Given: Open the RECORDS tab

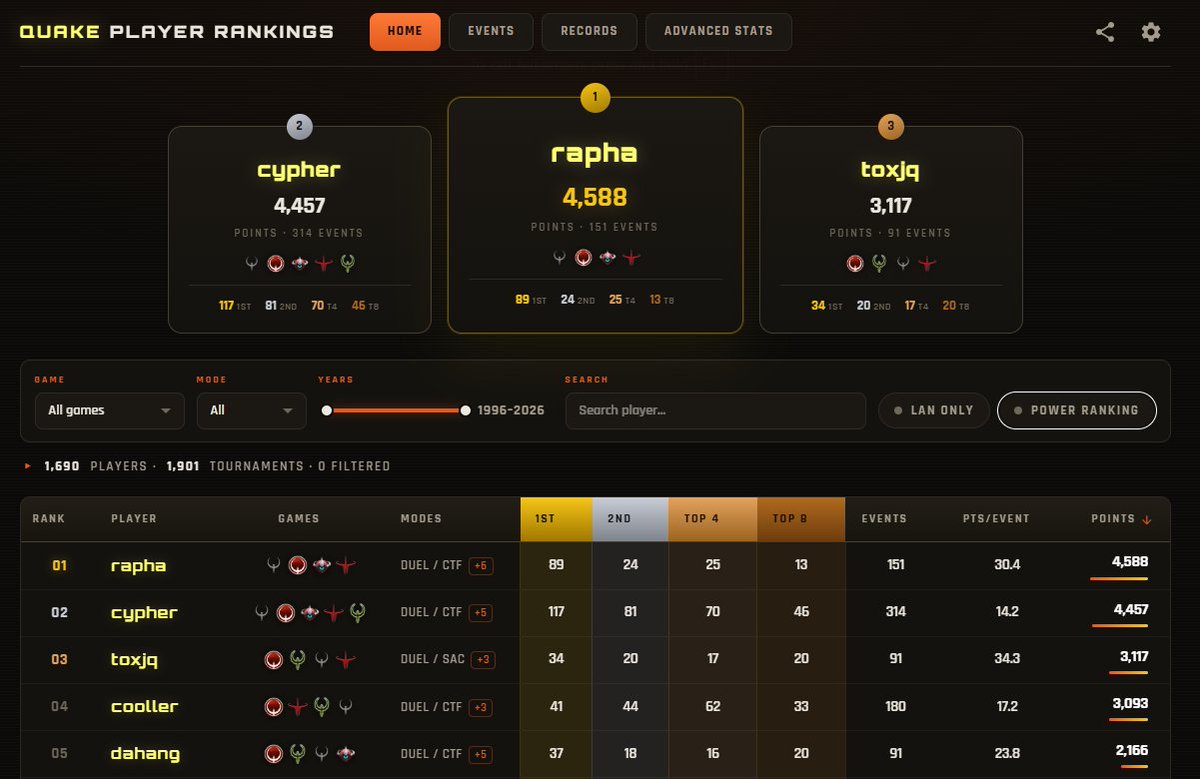Looking at the screenshot, I should (589, 31).
